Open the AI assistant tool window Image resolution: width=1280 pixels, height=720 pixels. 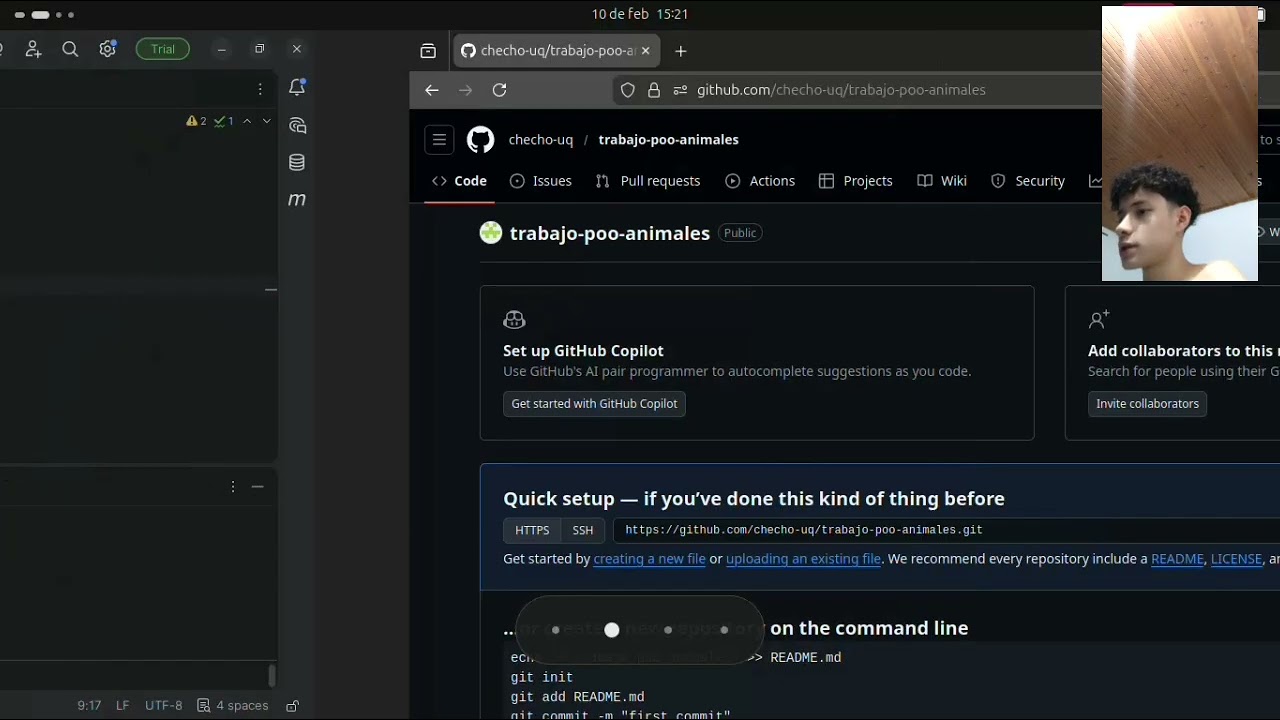pyautogui.click(x=297, y=125)
